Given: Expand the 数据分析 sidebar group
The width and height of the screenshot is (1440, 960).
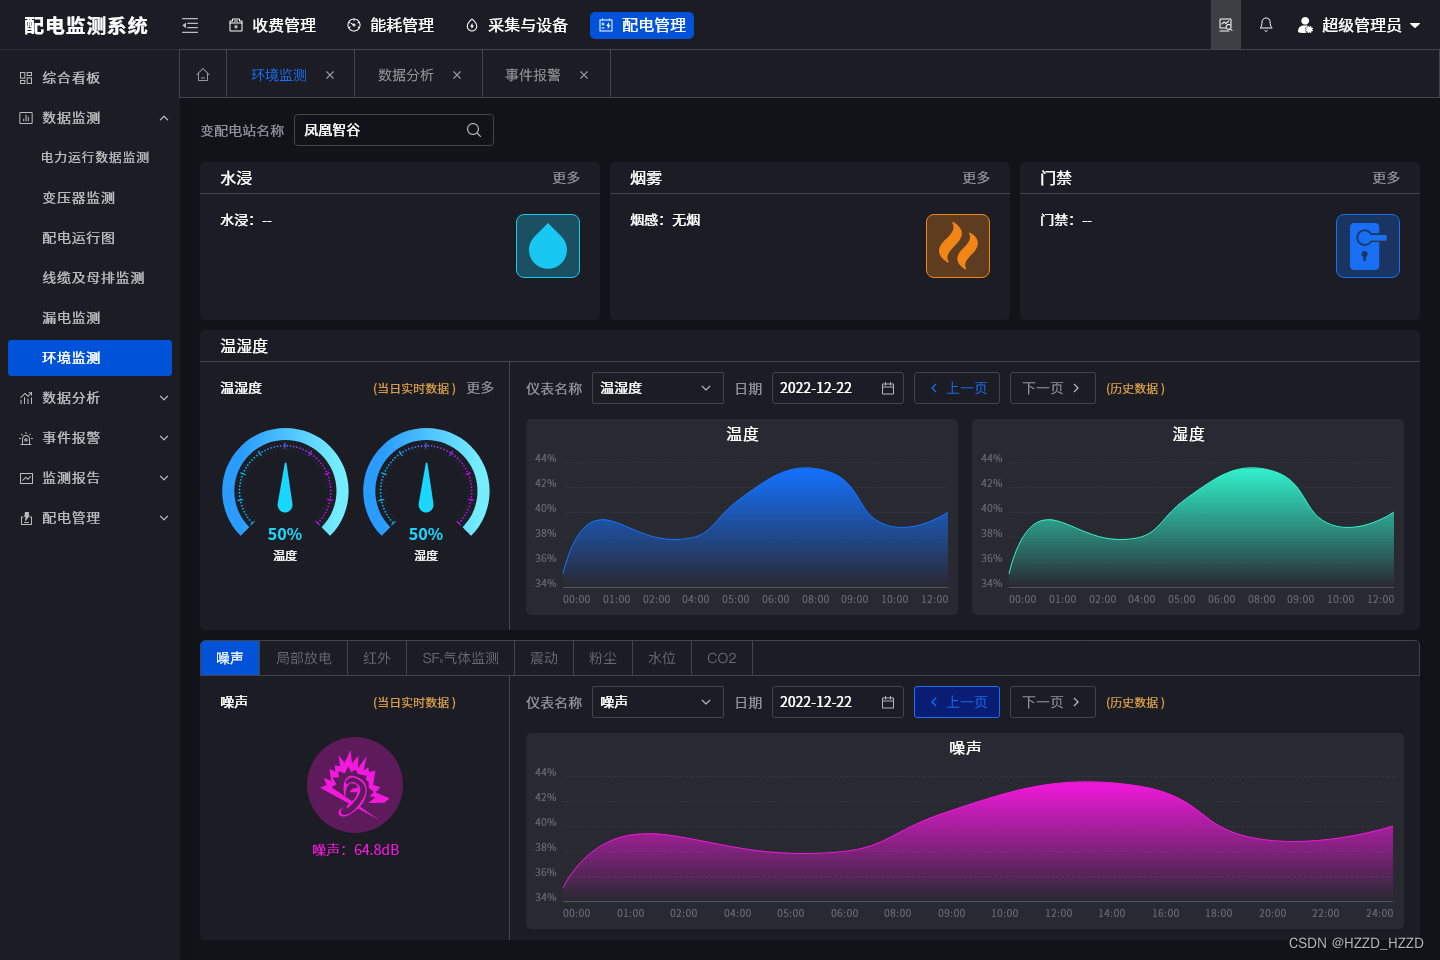Looking at the screenshot, I should [164, 398].
